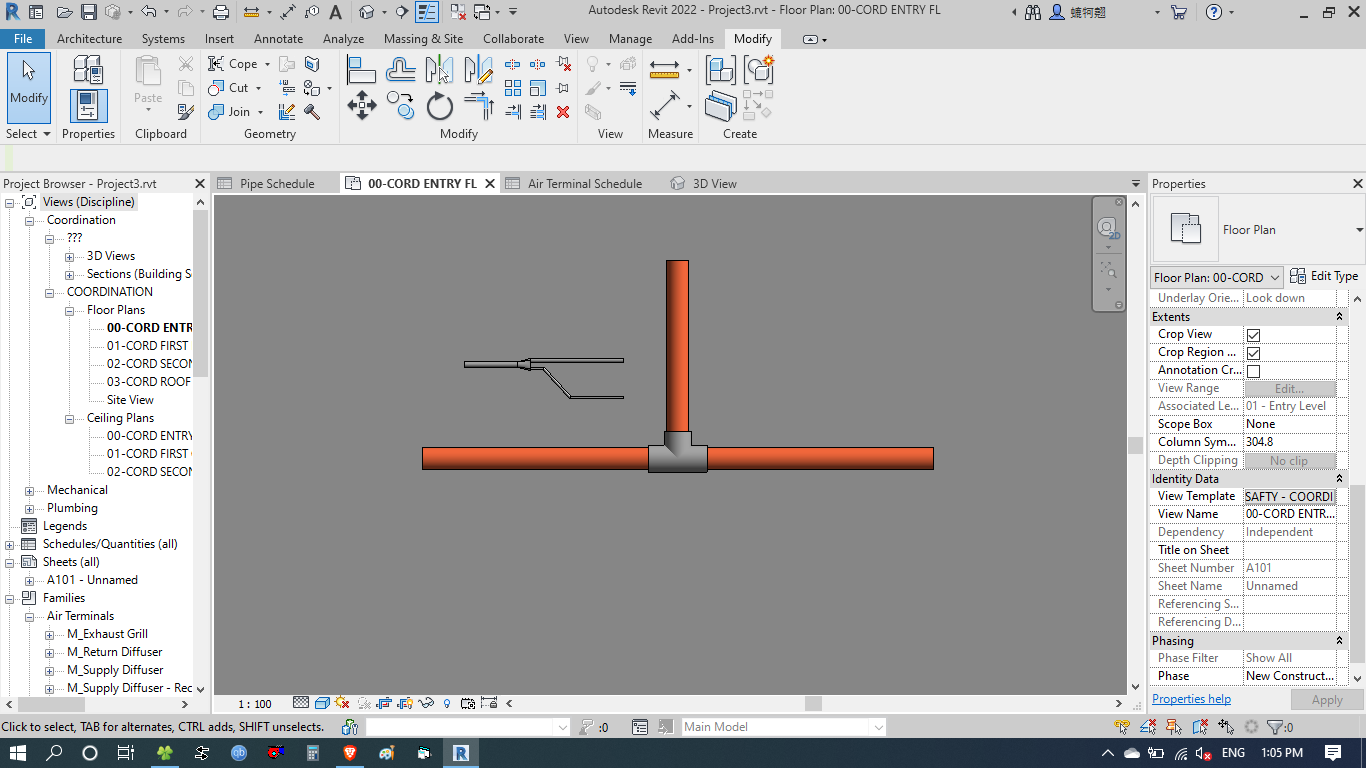Select the Move tool
The width and height of the screenshot is (1366, 768).
pyautogui.click(x=361, y=104)
